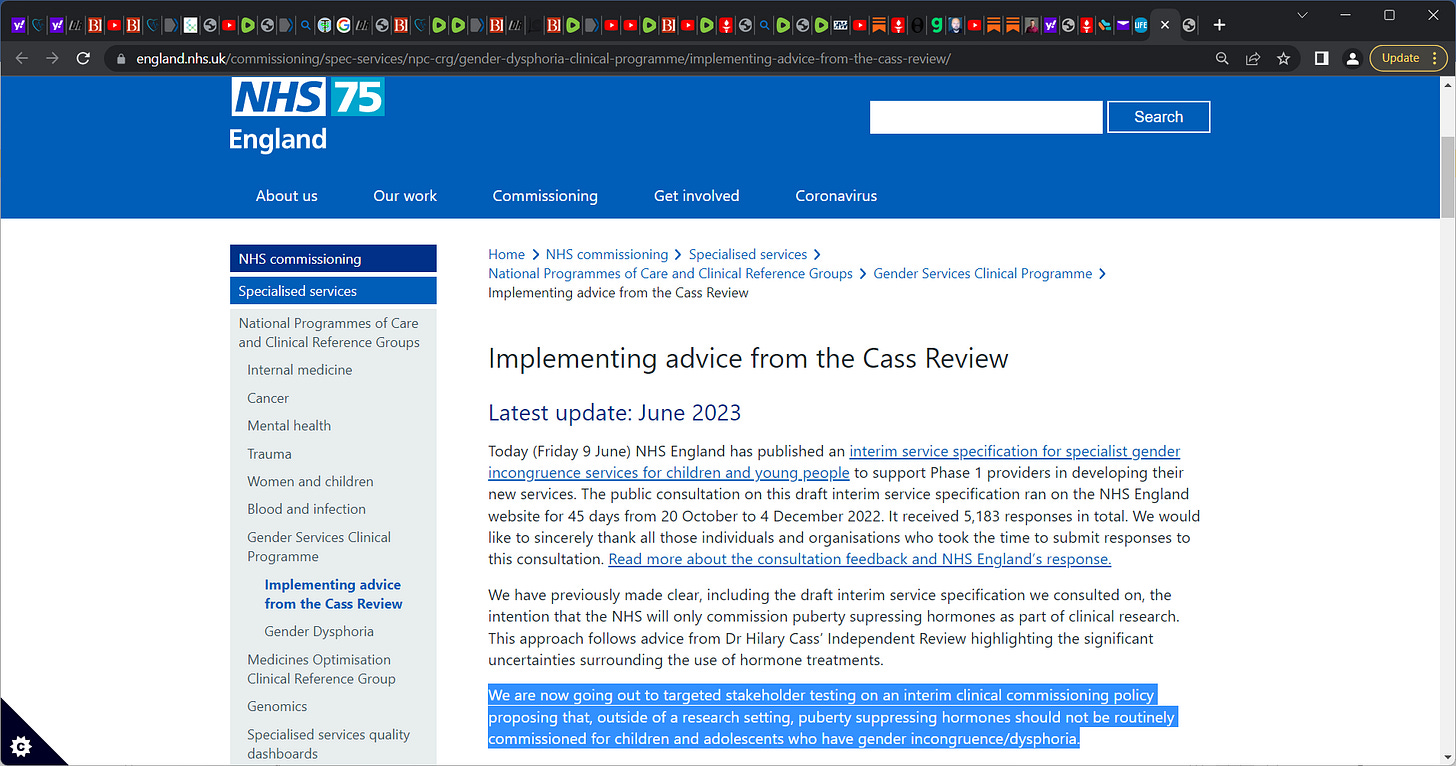Click the 'Latest update: June 2023' heading
Screen dimensions: 1456x766
coord(614,413)
